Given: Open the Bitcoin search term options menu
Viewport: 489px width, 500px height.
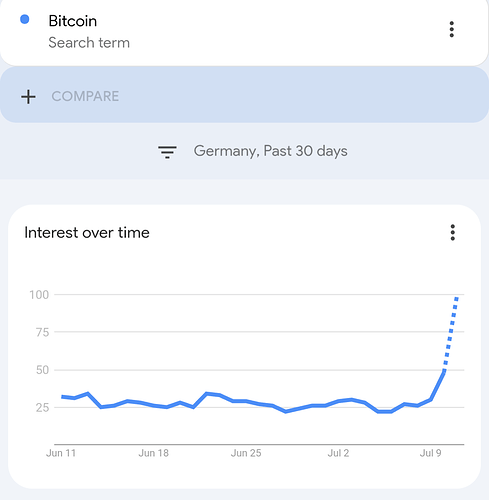Looking at the screenshot, I should click(x=451, y=29).
